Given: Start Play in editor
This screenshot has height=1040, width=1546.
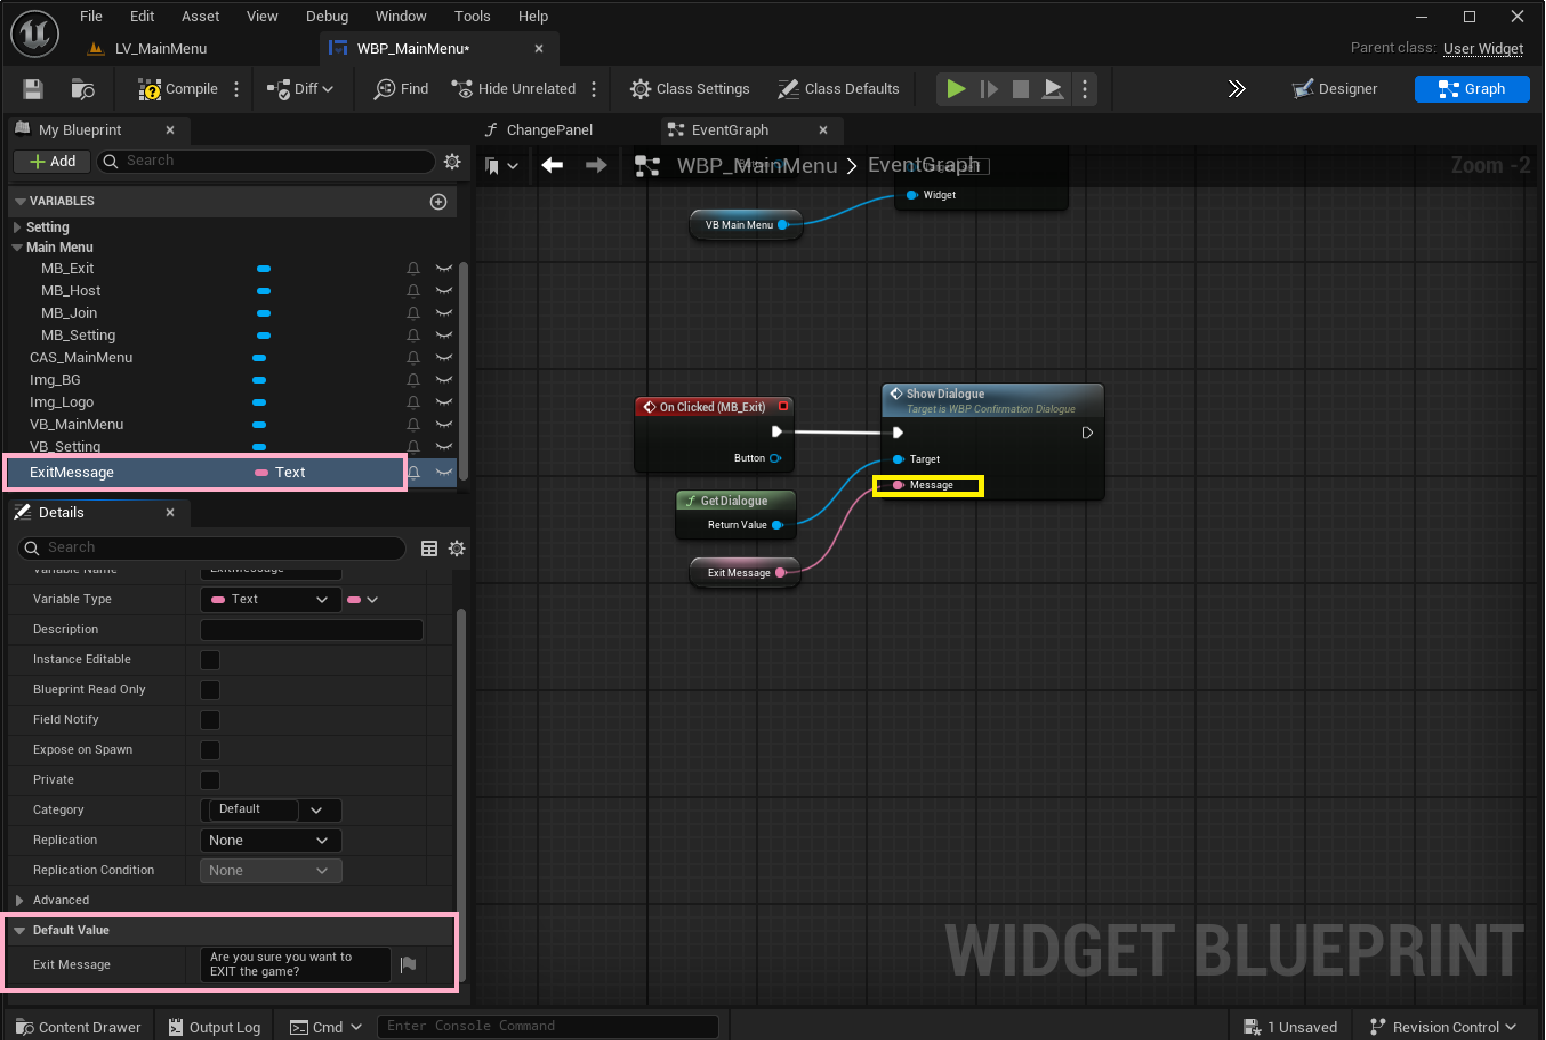Looking at the screenshot, I should coord(956,89).
